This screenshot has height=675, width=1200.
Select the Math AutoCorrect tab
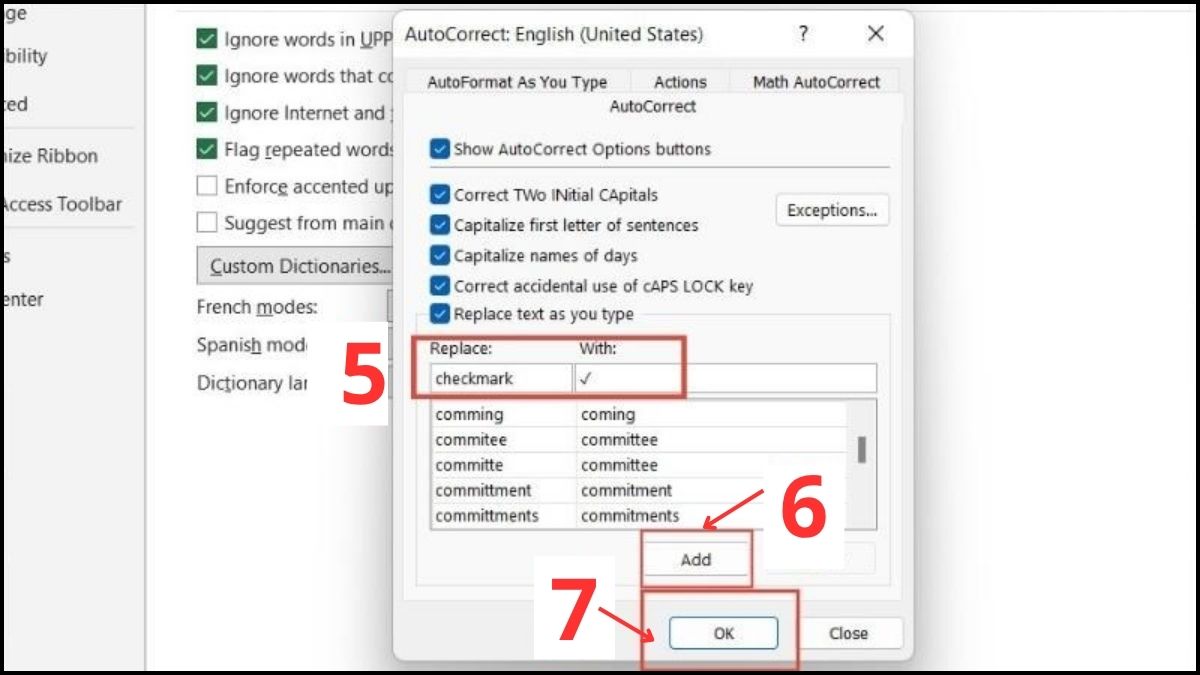click(815, 81)
